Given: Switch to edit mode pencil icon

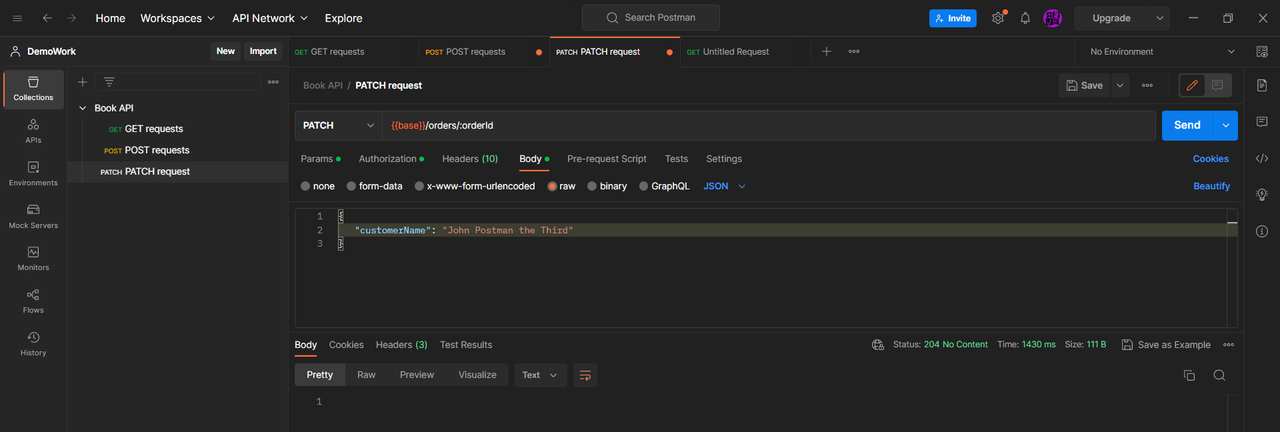Looking at the screenshot, I should click(1192, 86).
